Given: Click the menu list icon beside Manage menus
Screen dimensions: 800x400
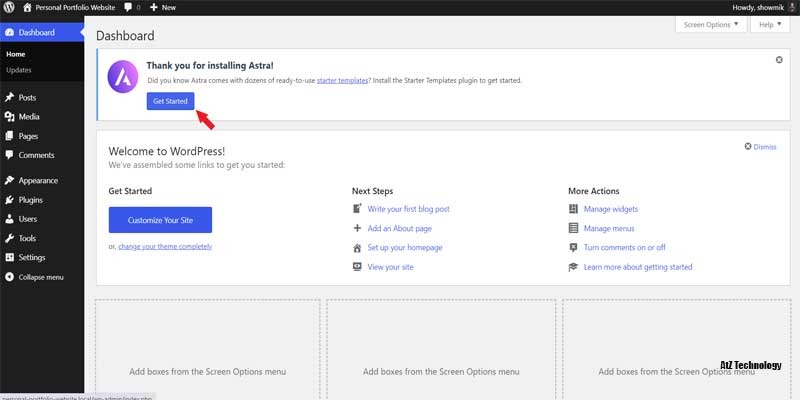Looking at the screenshot, I should [x=573, y=228].
